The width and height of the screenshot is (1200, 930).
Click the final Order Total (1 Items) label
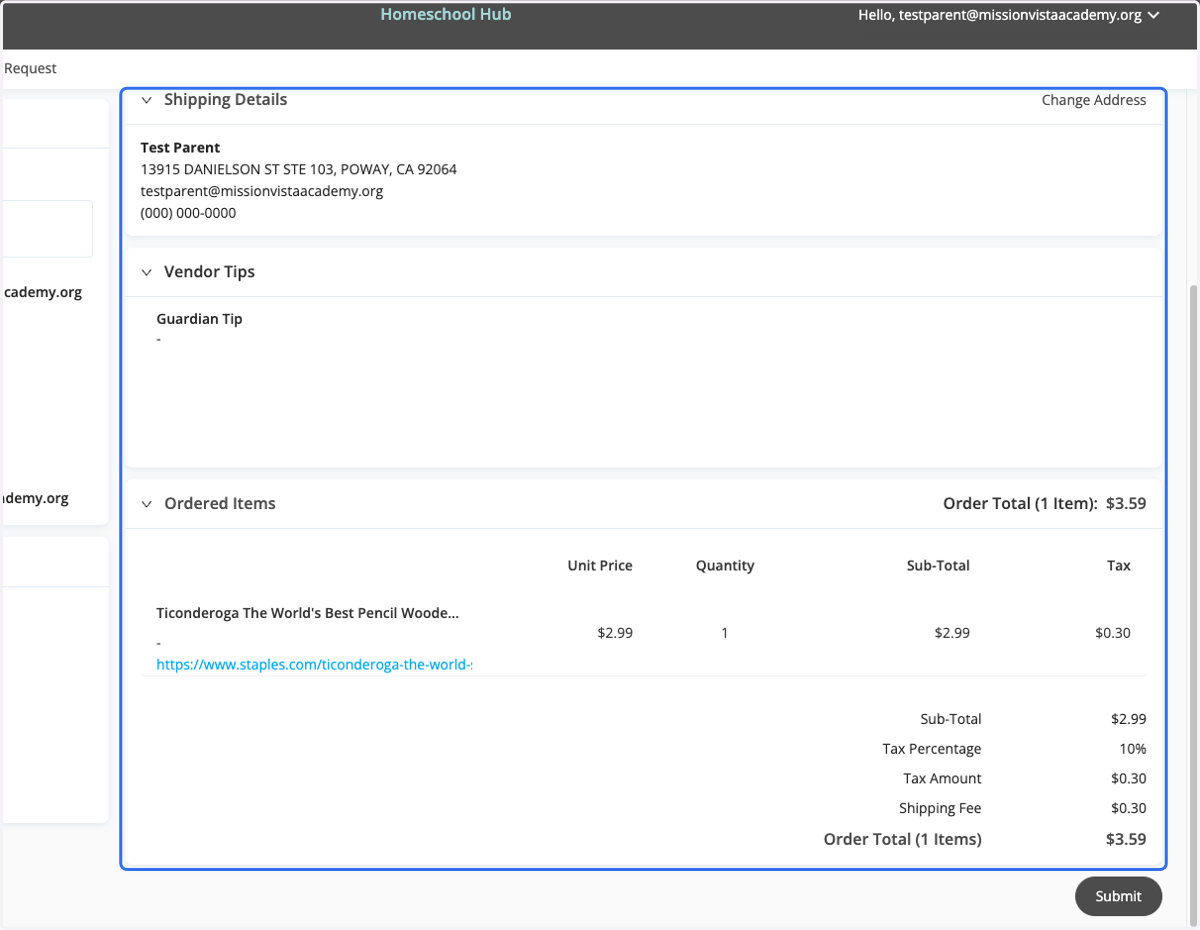tap(902, 840)
